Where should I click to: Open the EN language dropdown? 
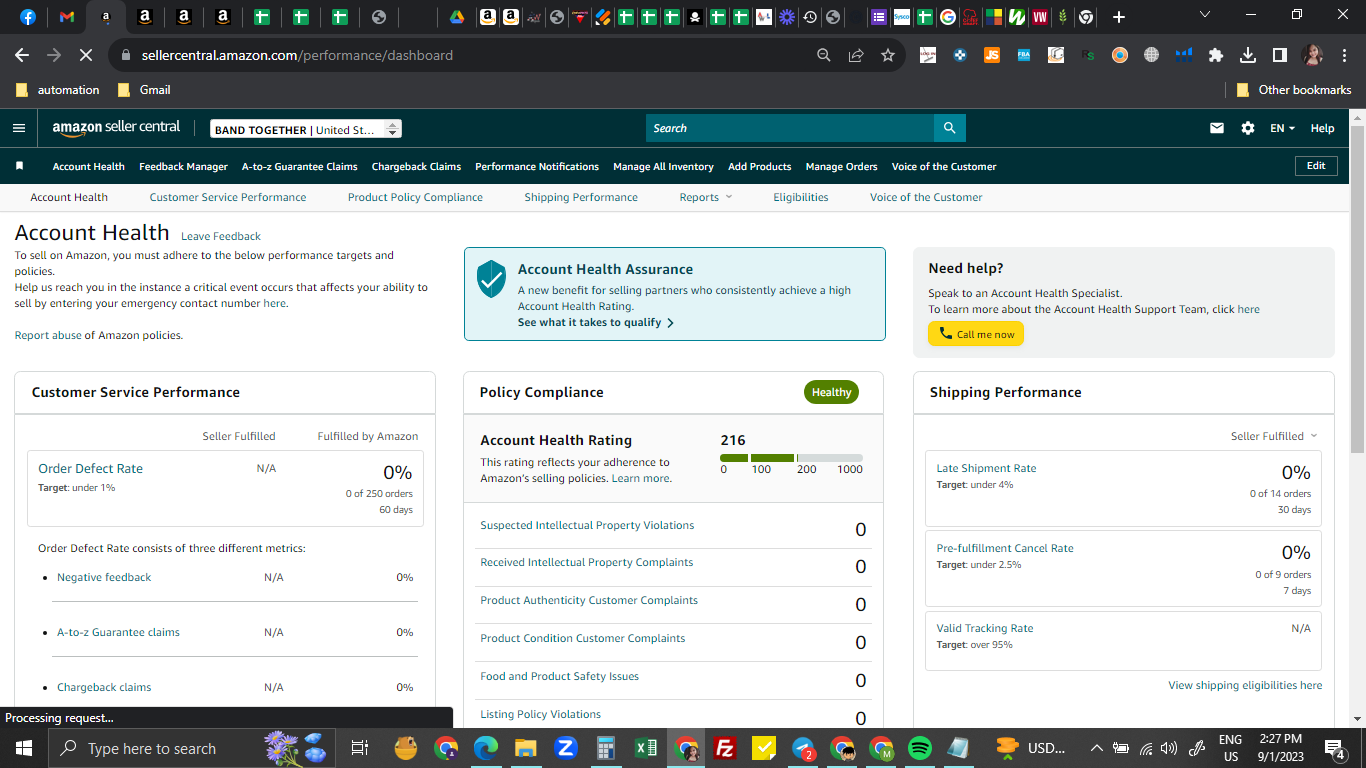coord(1282,128)
